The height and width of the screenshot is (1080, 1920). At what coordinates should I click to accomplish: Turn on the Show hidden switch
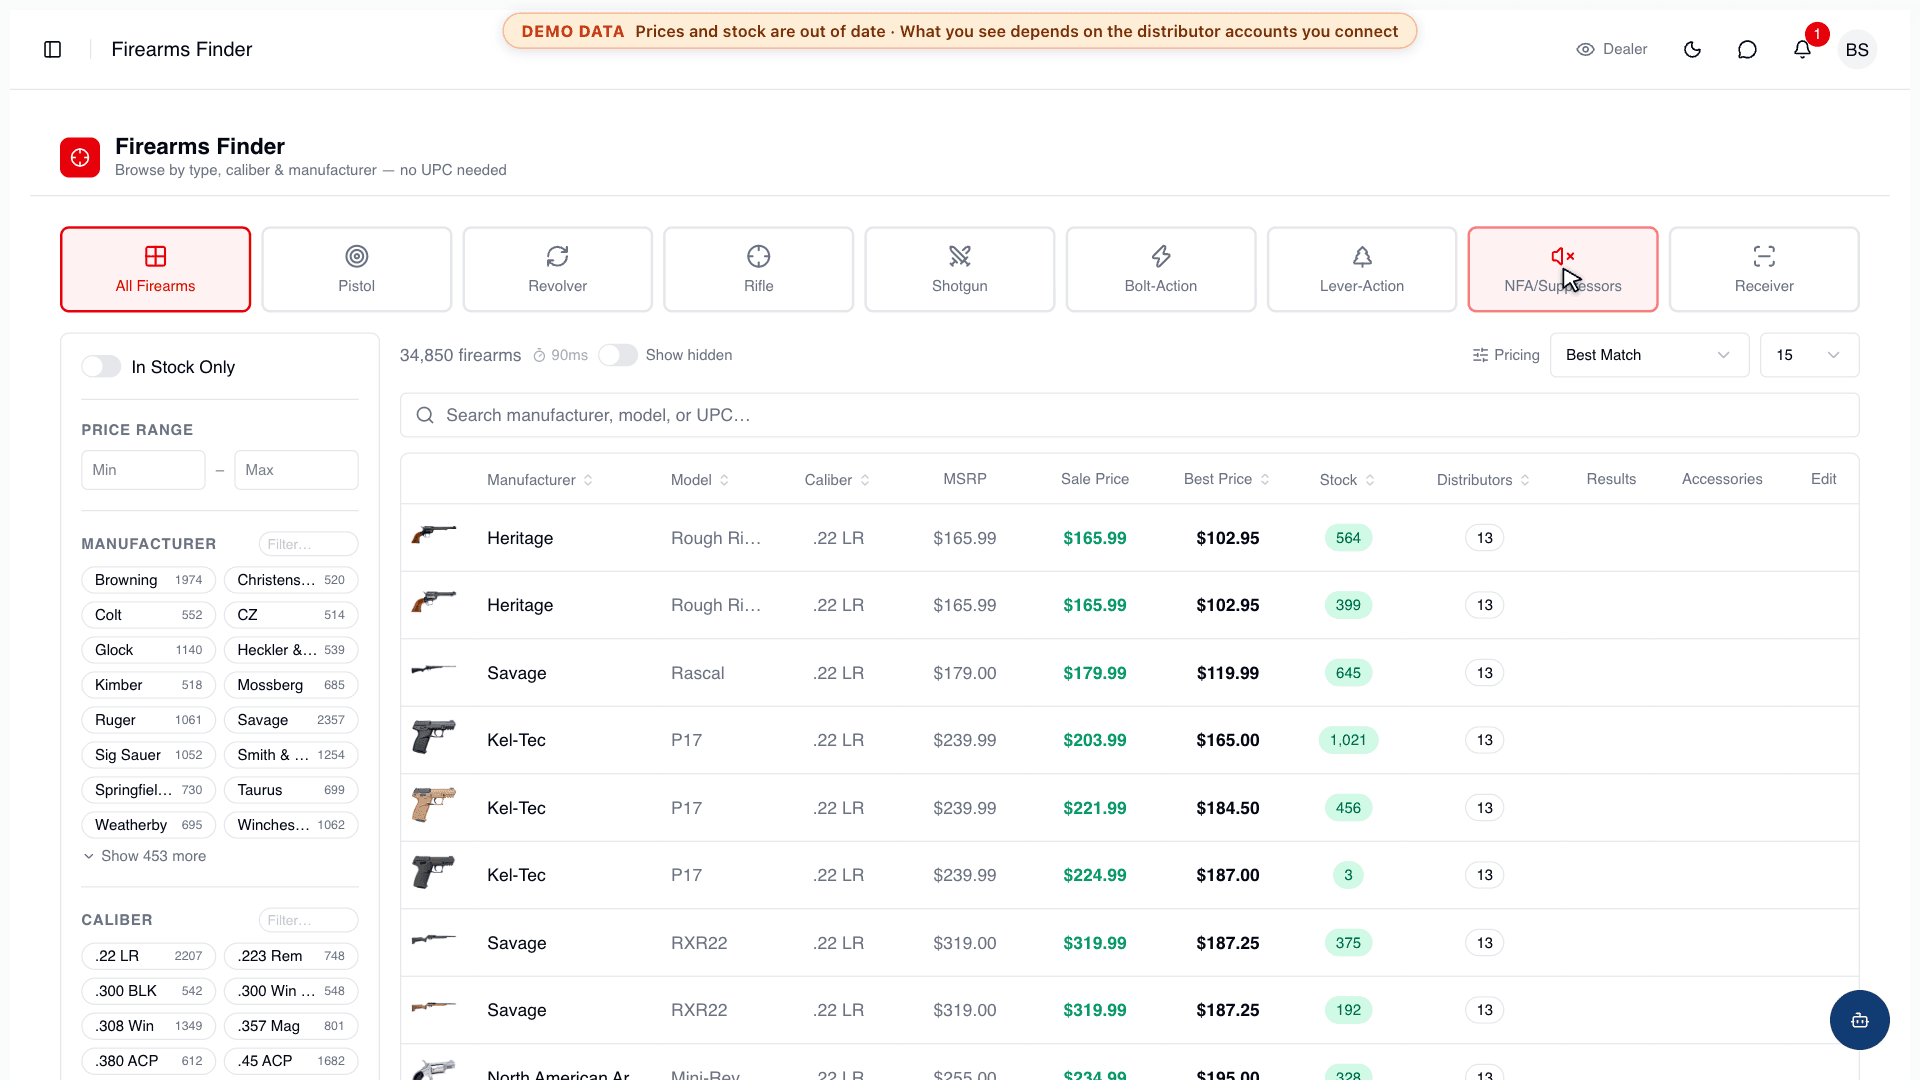click(x=618, y=355)
